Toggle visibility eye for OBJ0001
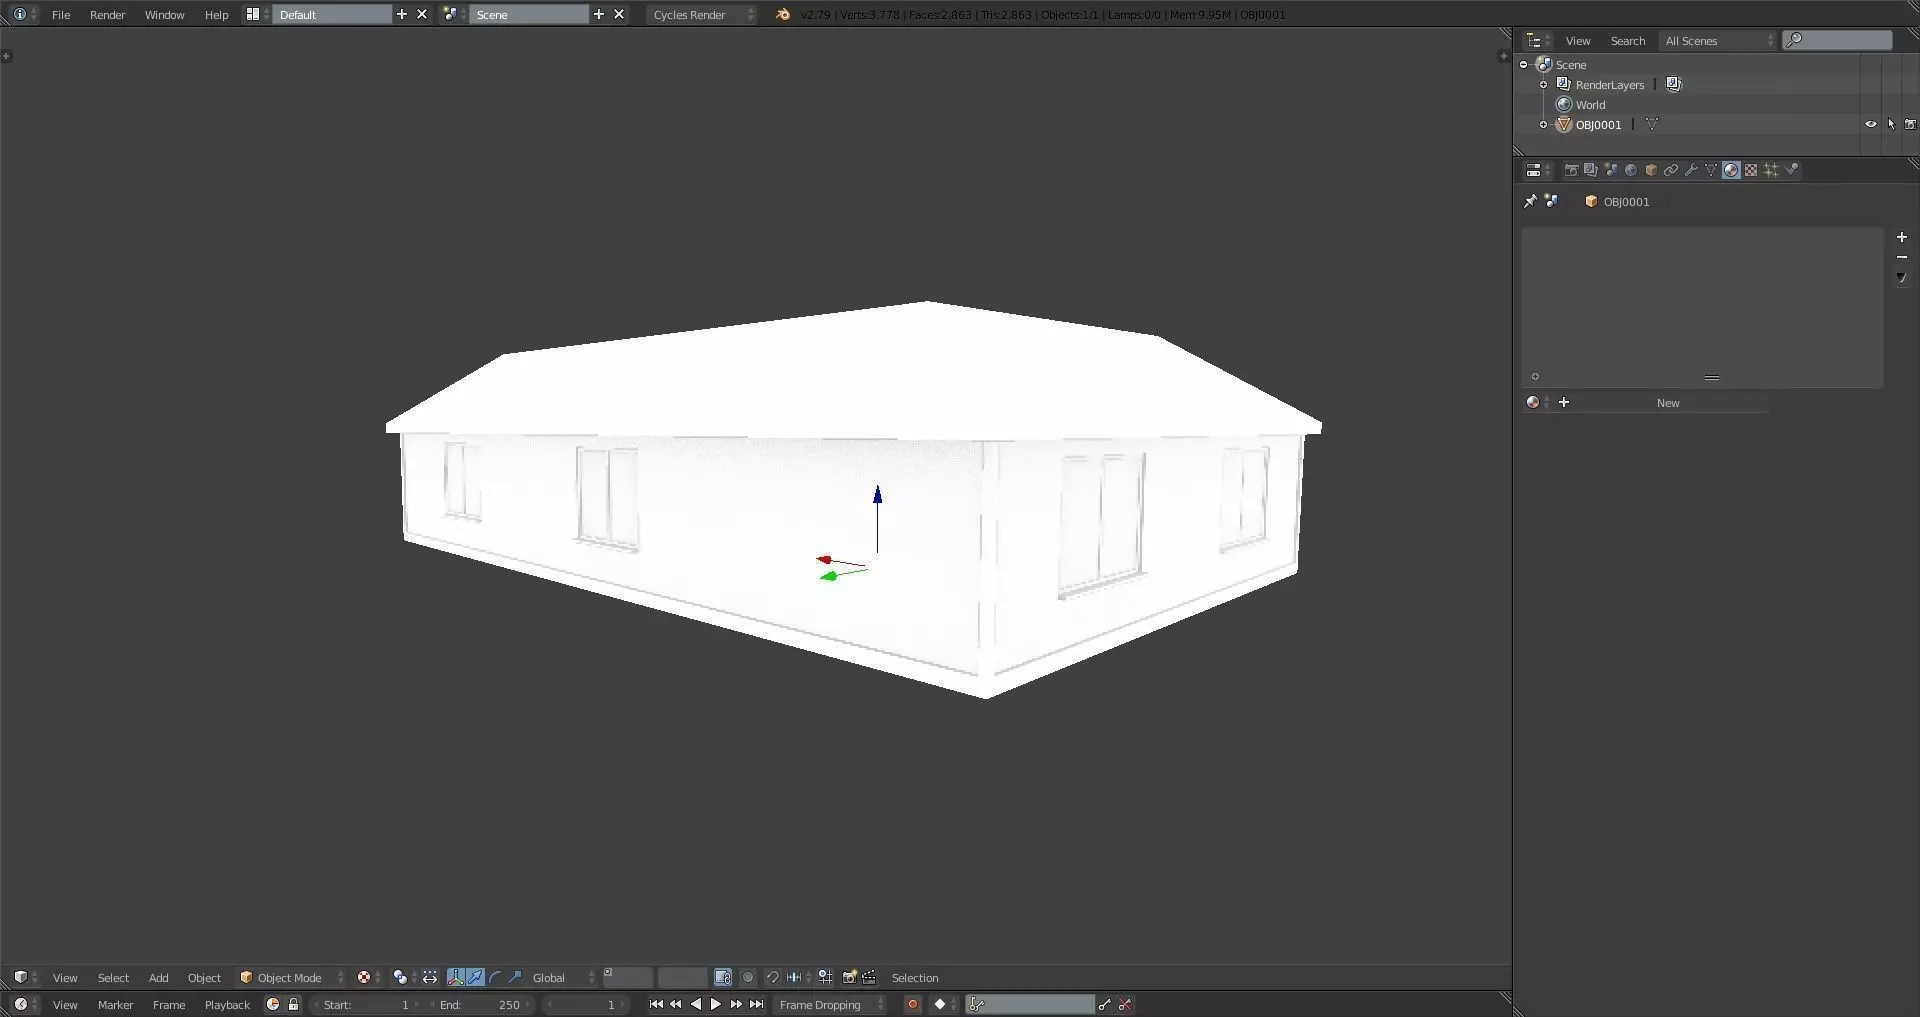Image resolution: width=1920 pixels, height=1017 pixels. (1871, 125)
